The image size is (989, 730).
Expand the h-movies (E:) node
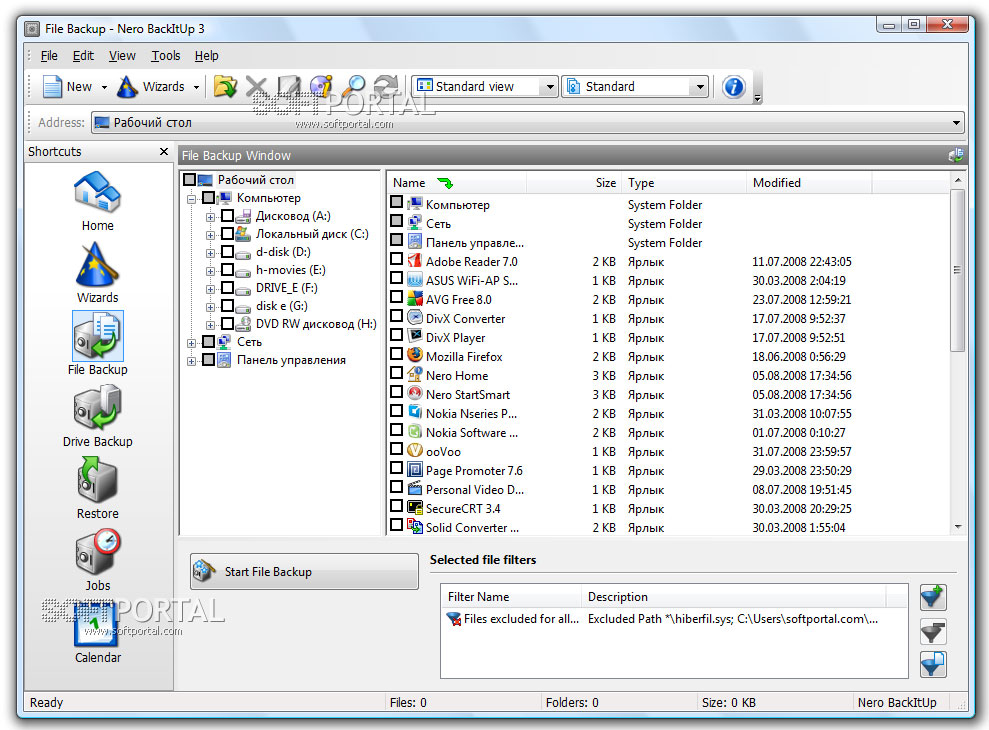(x=210, y=271)
